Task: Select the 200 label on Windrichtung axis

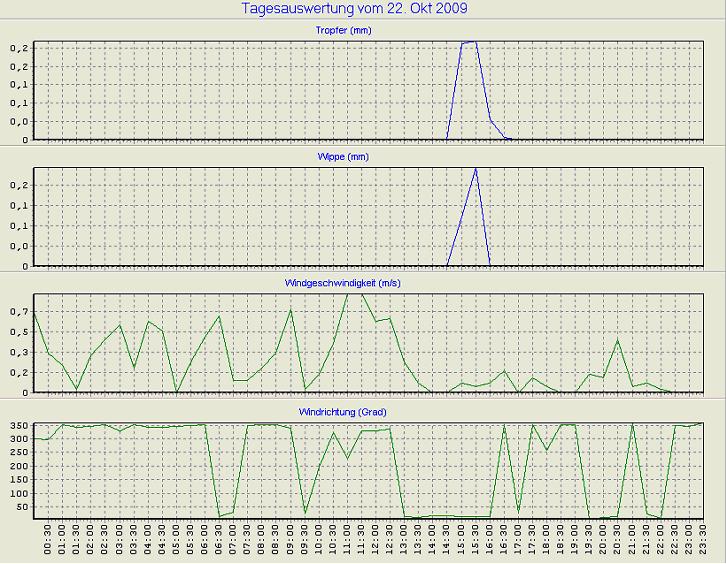Action: coord(16,467)
